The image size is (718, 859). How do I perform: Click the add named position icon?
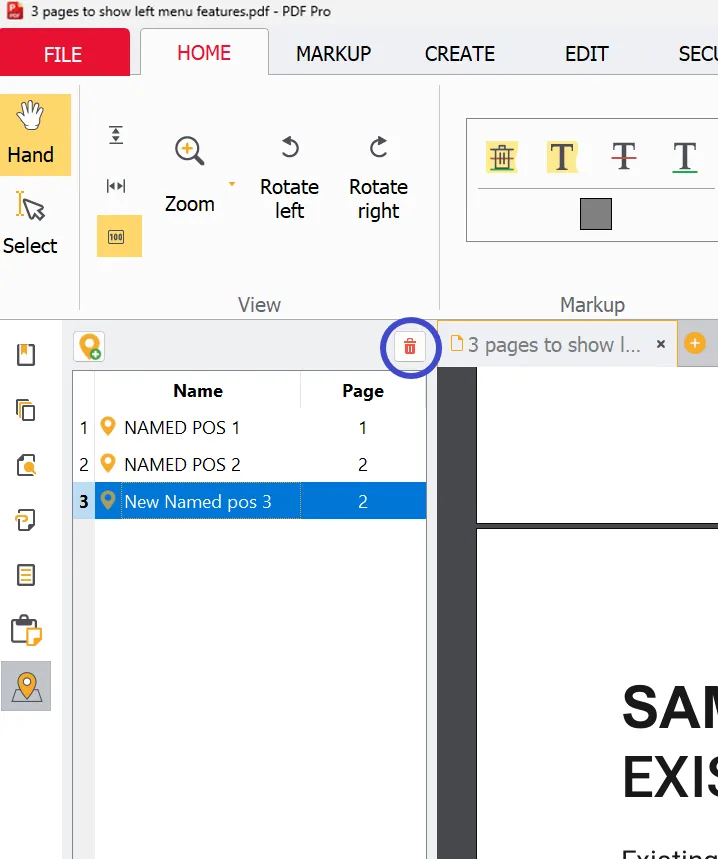point(89,346)
